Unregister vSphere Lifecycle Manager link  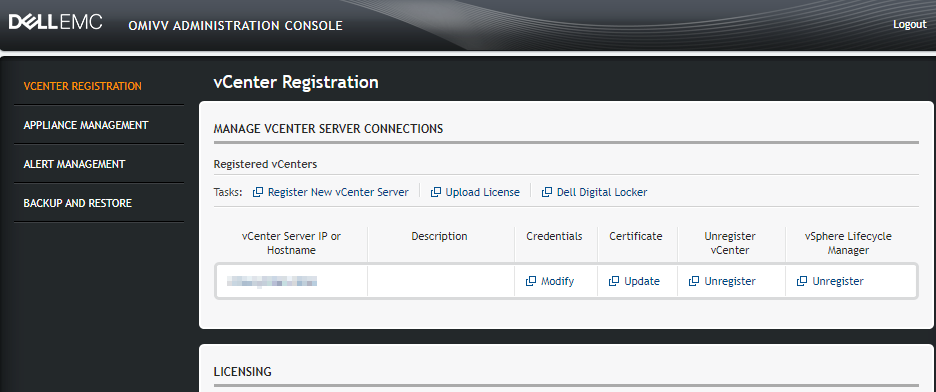pos(838,281)
